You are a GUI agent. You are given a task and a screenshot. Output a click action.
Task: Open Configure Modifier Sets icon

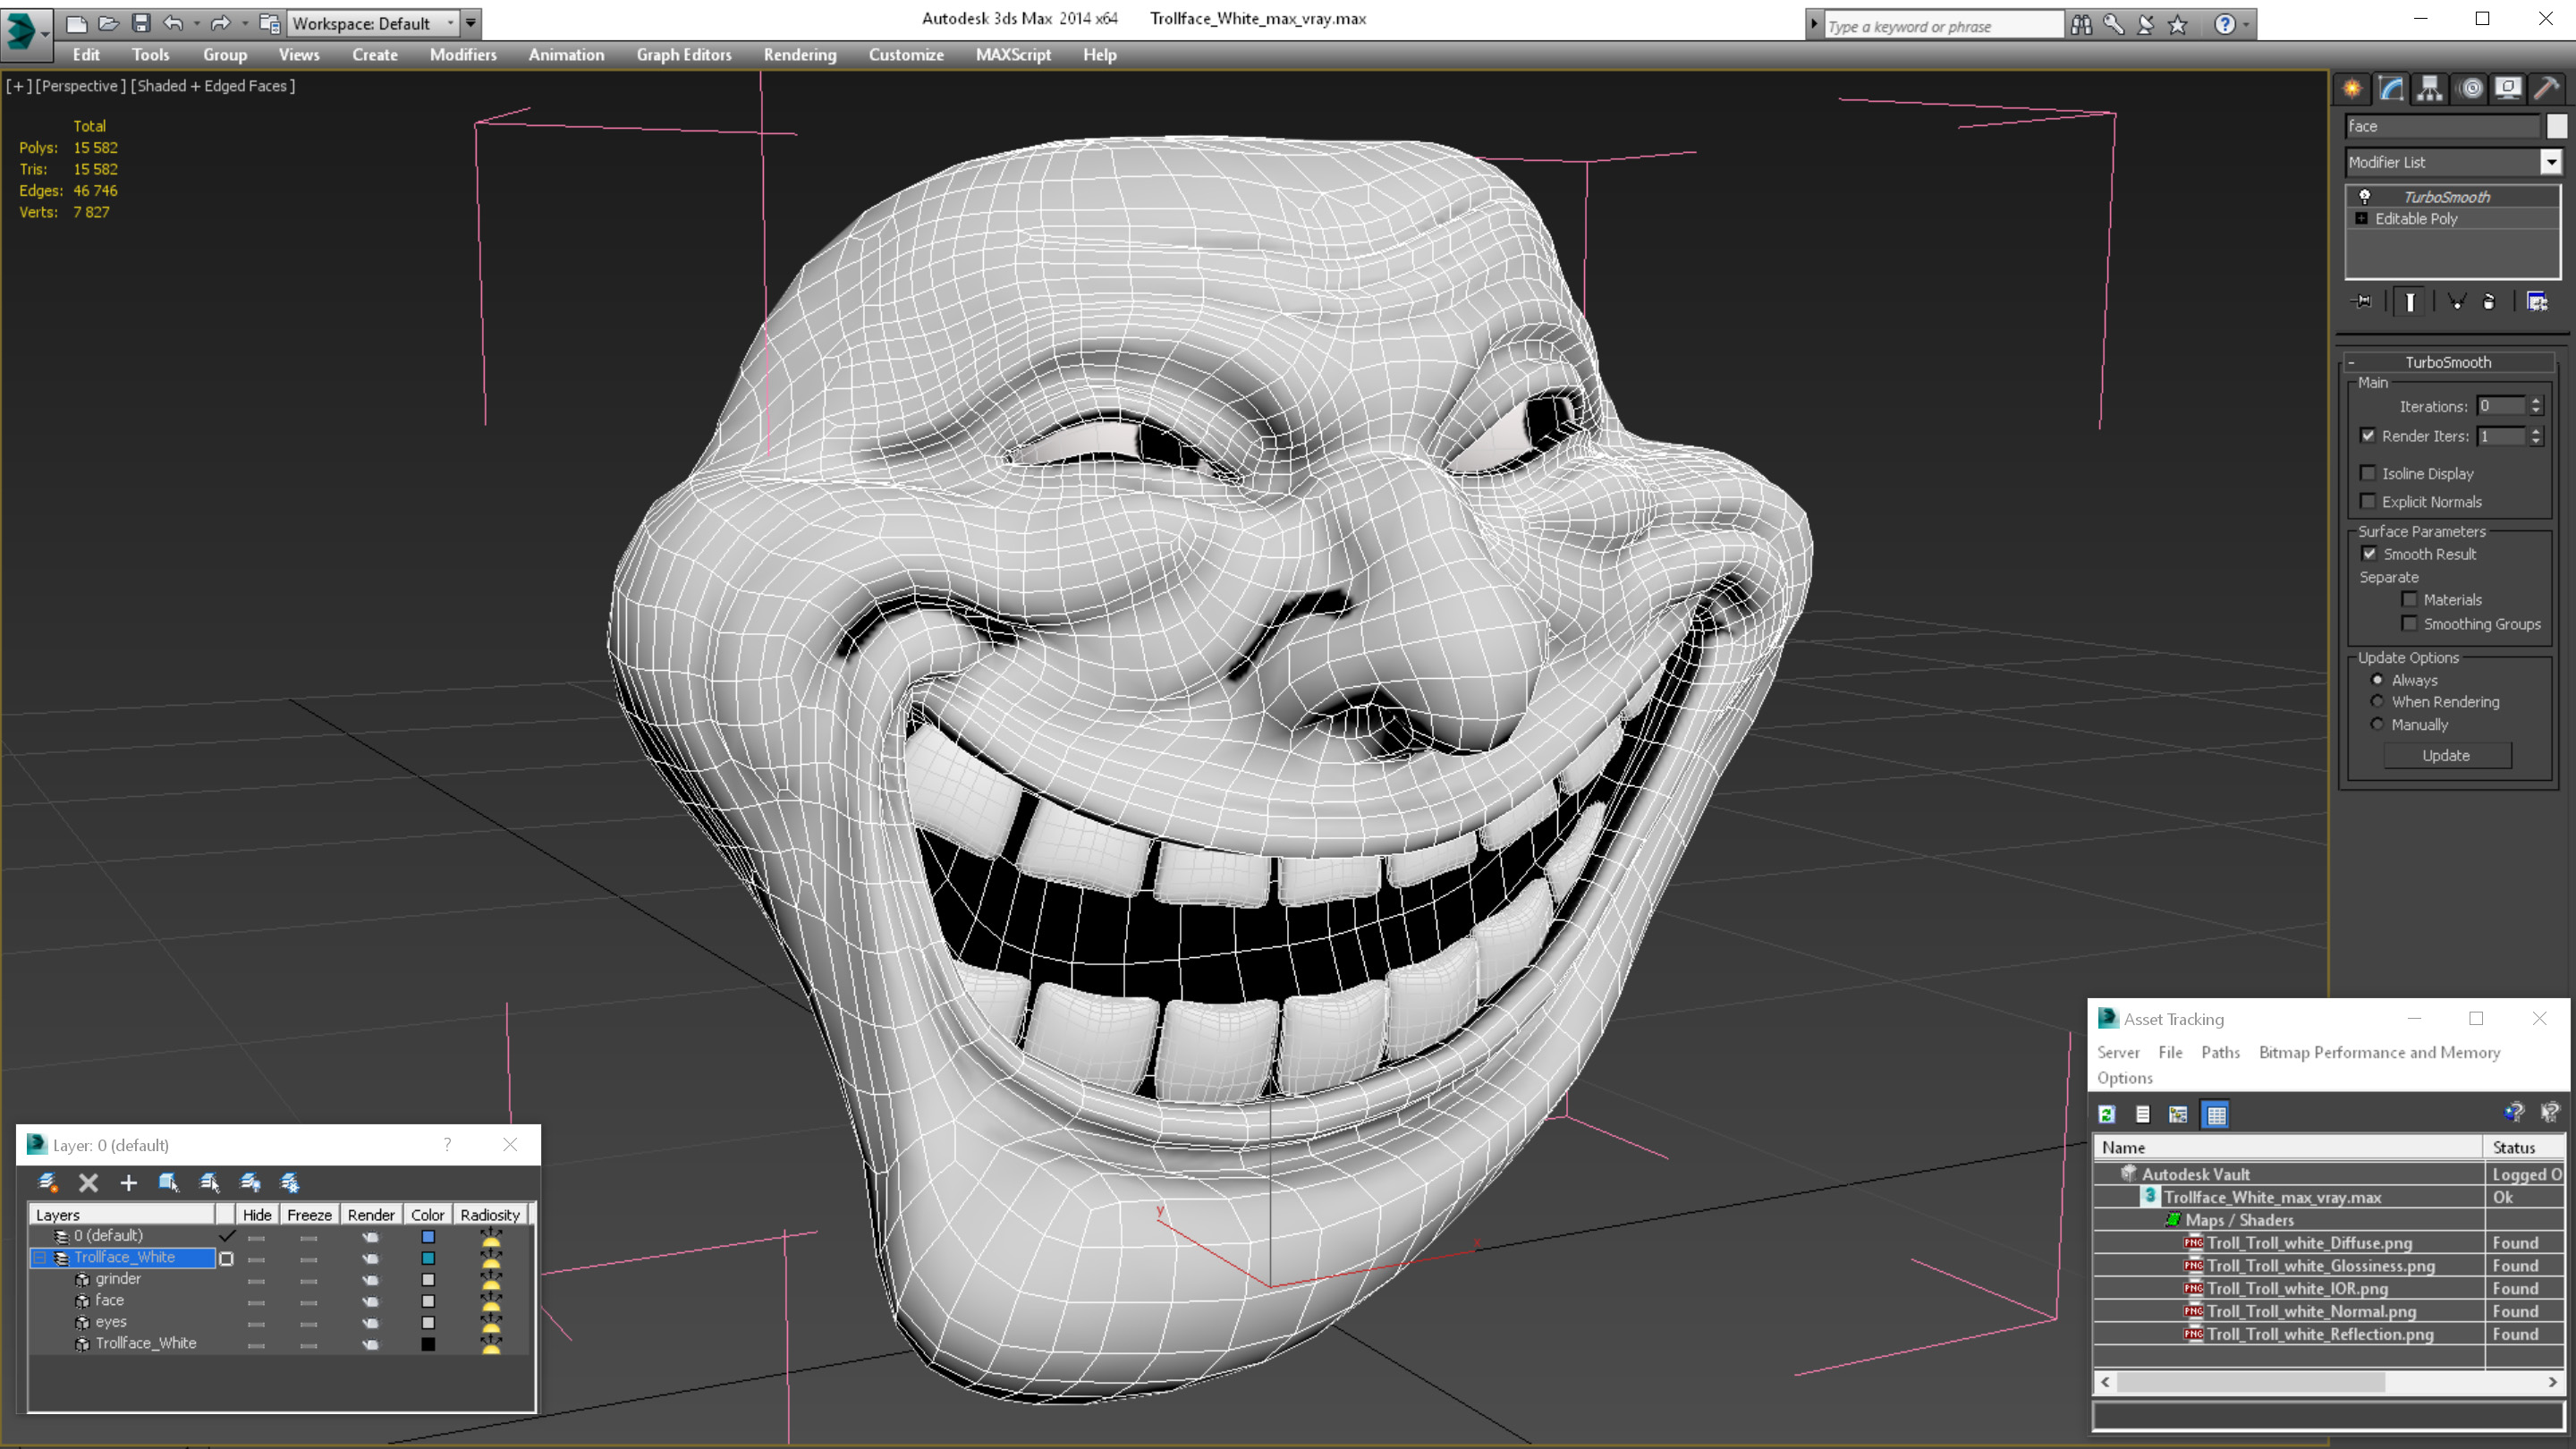tap(2537, 301)
